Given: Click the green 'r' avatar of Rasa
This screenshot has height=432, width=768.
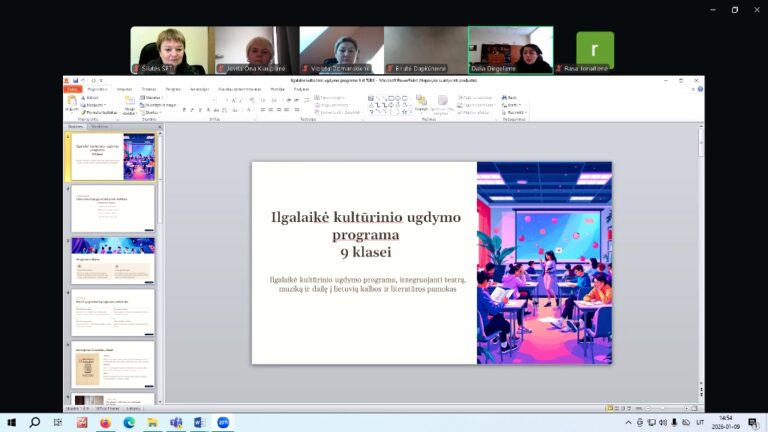Looking at the screenshot, I should click(x=595, y=50).
